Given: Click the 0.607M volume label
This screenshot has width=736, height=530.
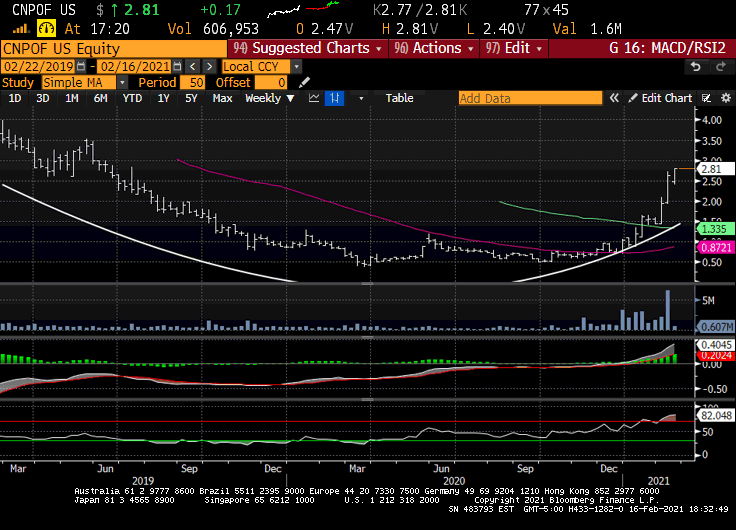Looking at the screenshot, I should click(x=715, y=326).
